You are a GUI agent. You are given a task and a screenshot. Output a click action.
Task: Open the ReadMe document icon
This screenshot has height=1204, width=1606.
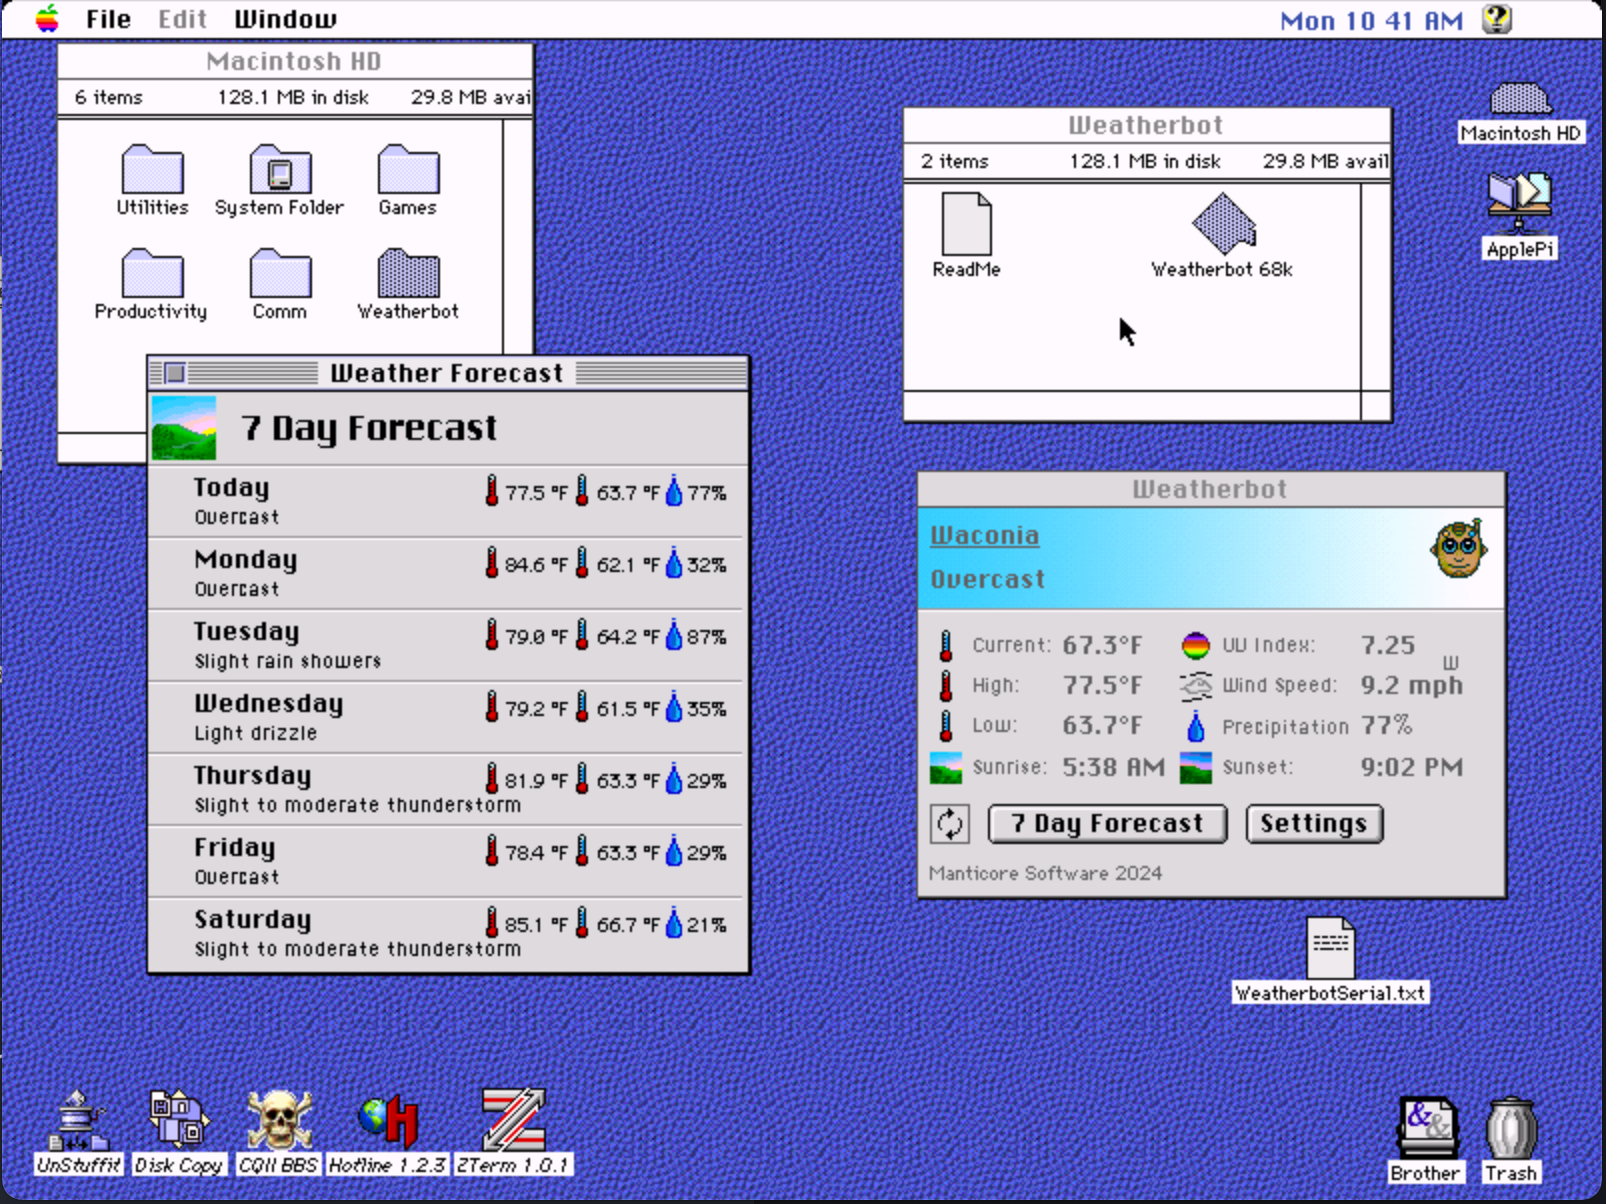[x=966, y=225]
